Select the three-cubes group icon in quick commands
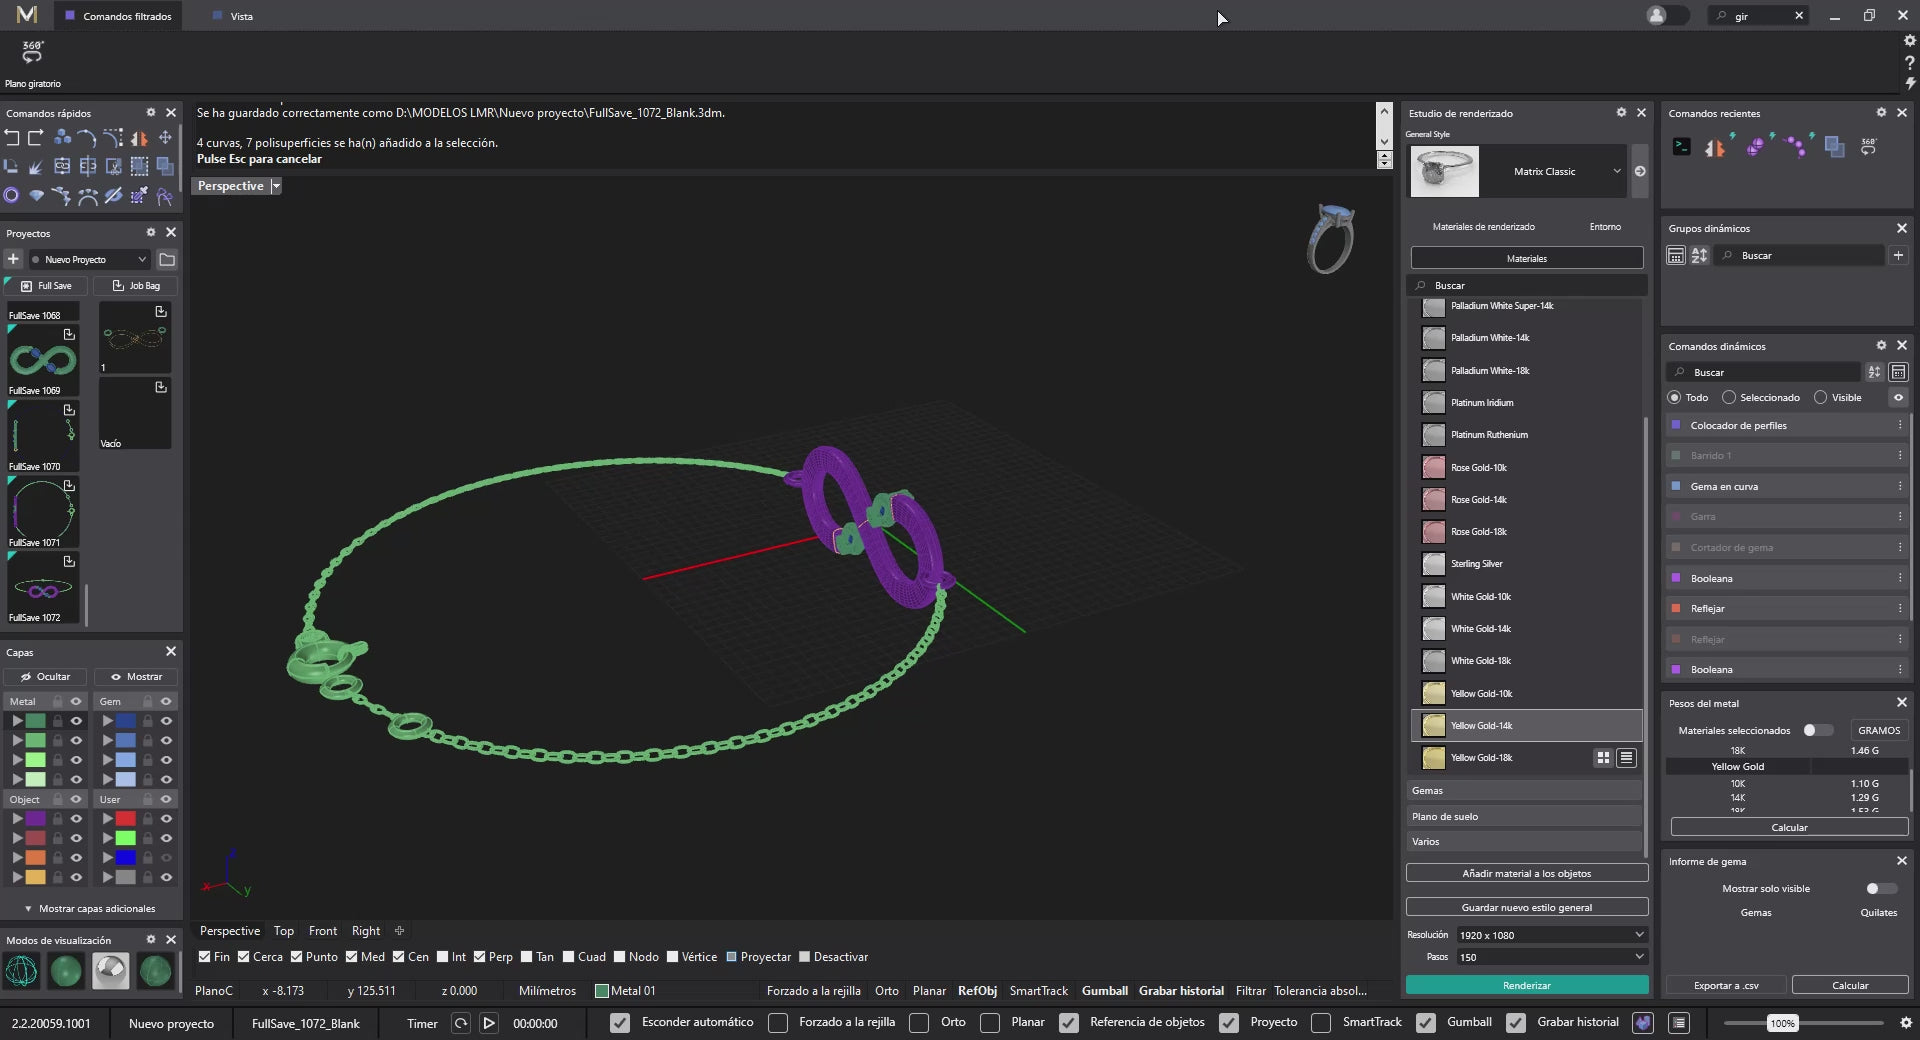1920x1040 pixels. click(62, 138)
